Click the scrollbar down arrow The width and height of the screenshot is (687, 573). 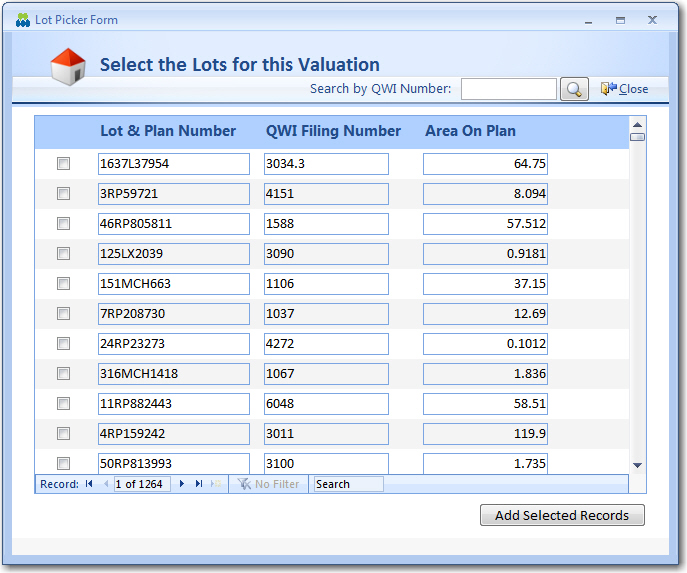pyautogui.click(x=637, y=464)
